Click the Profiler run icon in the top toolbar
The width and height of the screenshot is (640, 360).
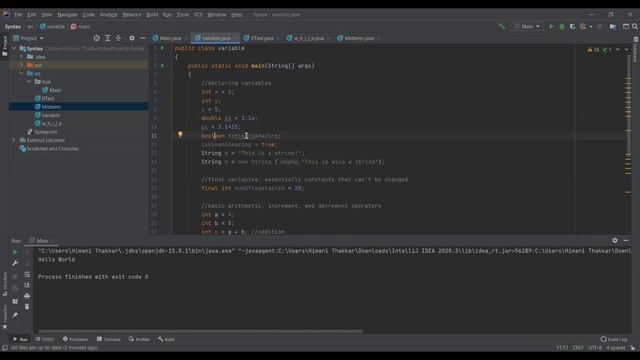pyautogui.click(x=583, y=27)
